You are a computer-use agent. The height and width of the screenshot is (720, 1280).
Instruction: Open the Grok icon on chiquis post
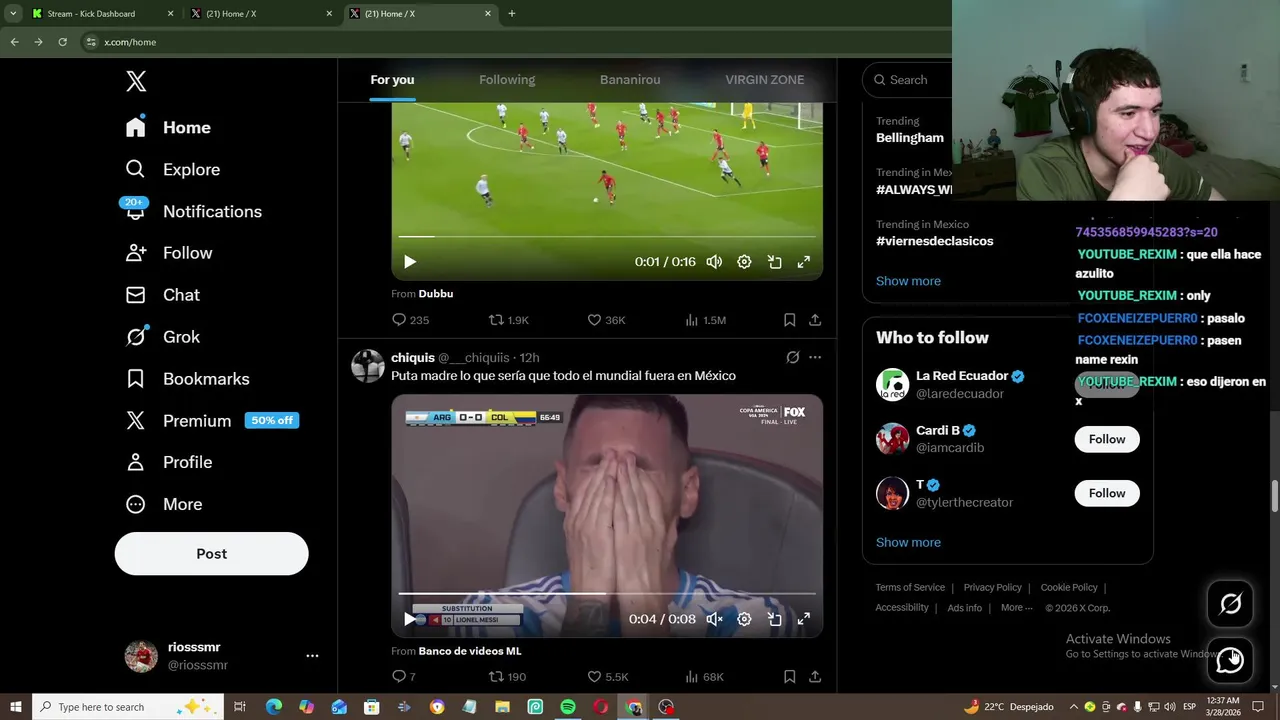(x=793, y=357)
